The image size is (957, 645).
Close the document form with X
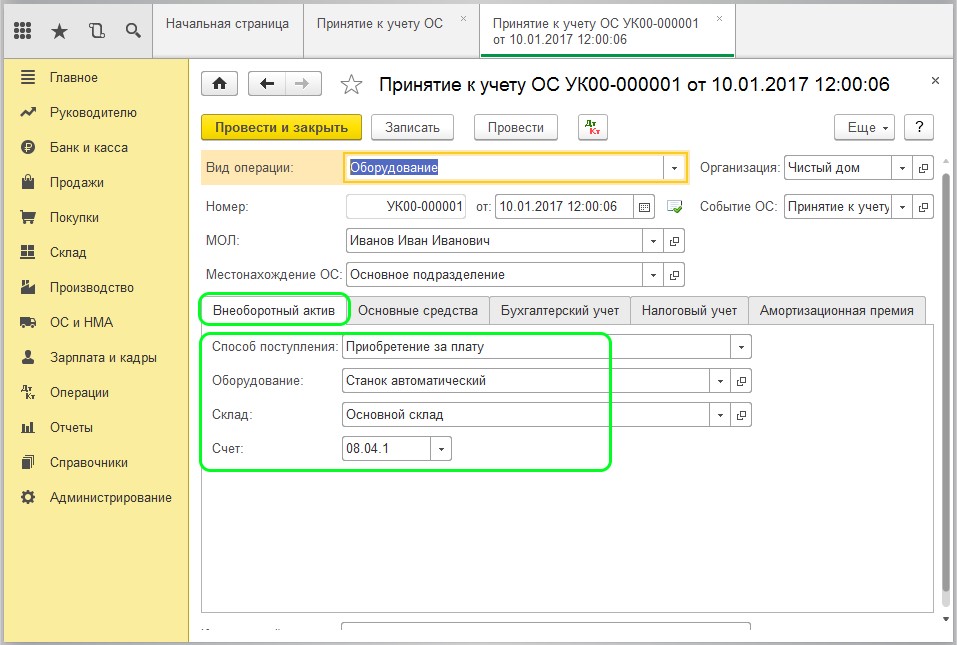point(935,81)
